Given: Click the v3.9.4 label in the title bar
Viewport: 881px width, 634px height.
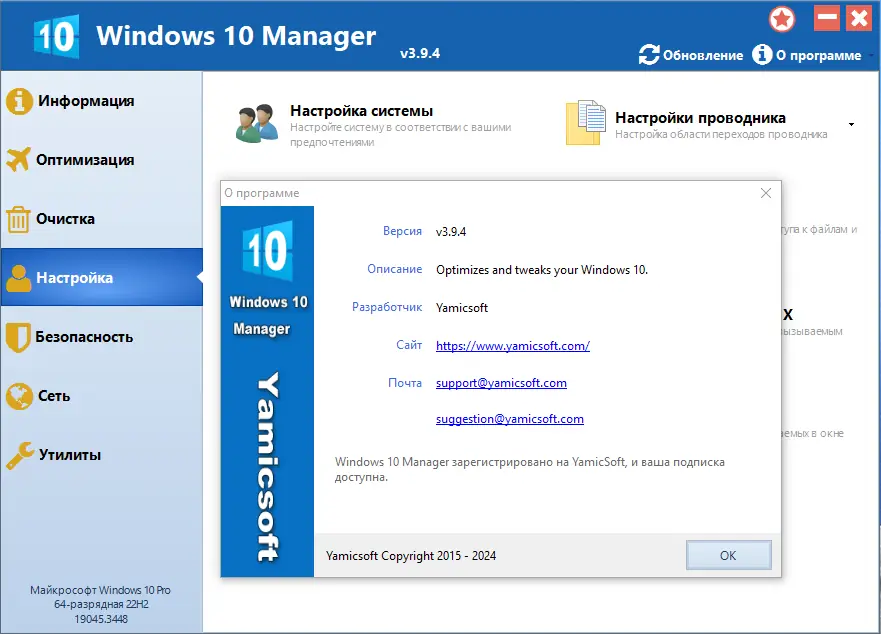Looking at the screenshot, I should [420, 53].
